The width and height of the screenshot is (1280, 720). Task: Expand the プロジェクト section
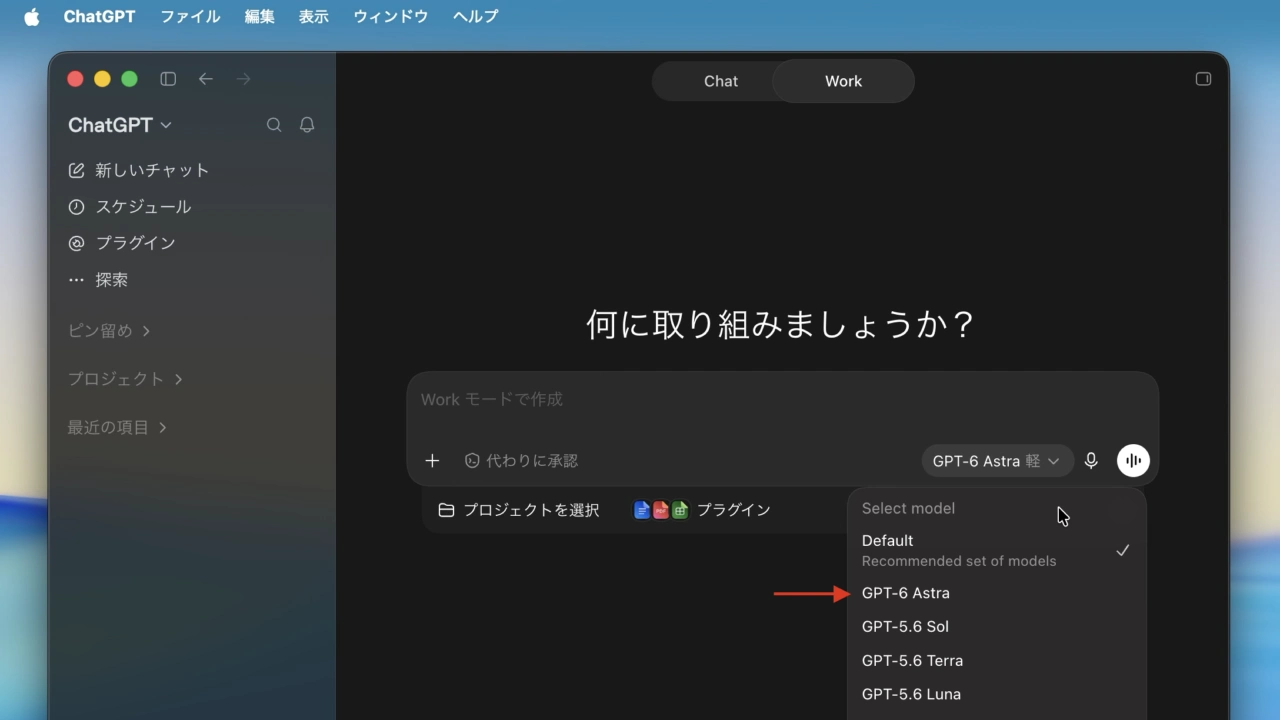[x=125, y=379]
